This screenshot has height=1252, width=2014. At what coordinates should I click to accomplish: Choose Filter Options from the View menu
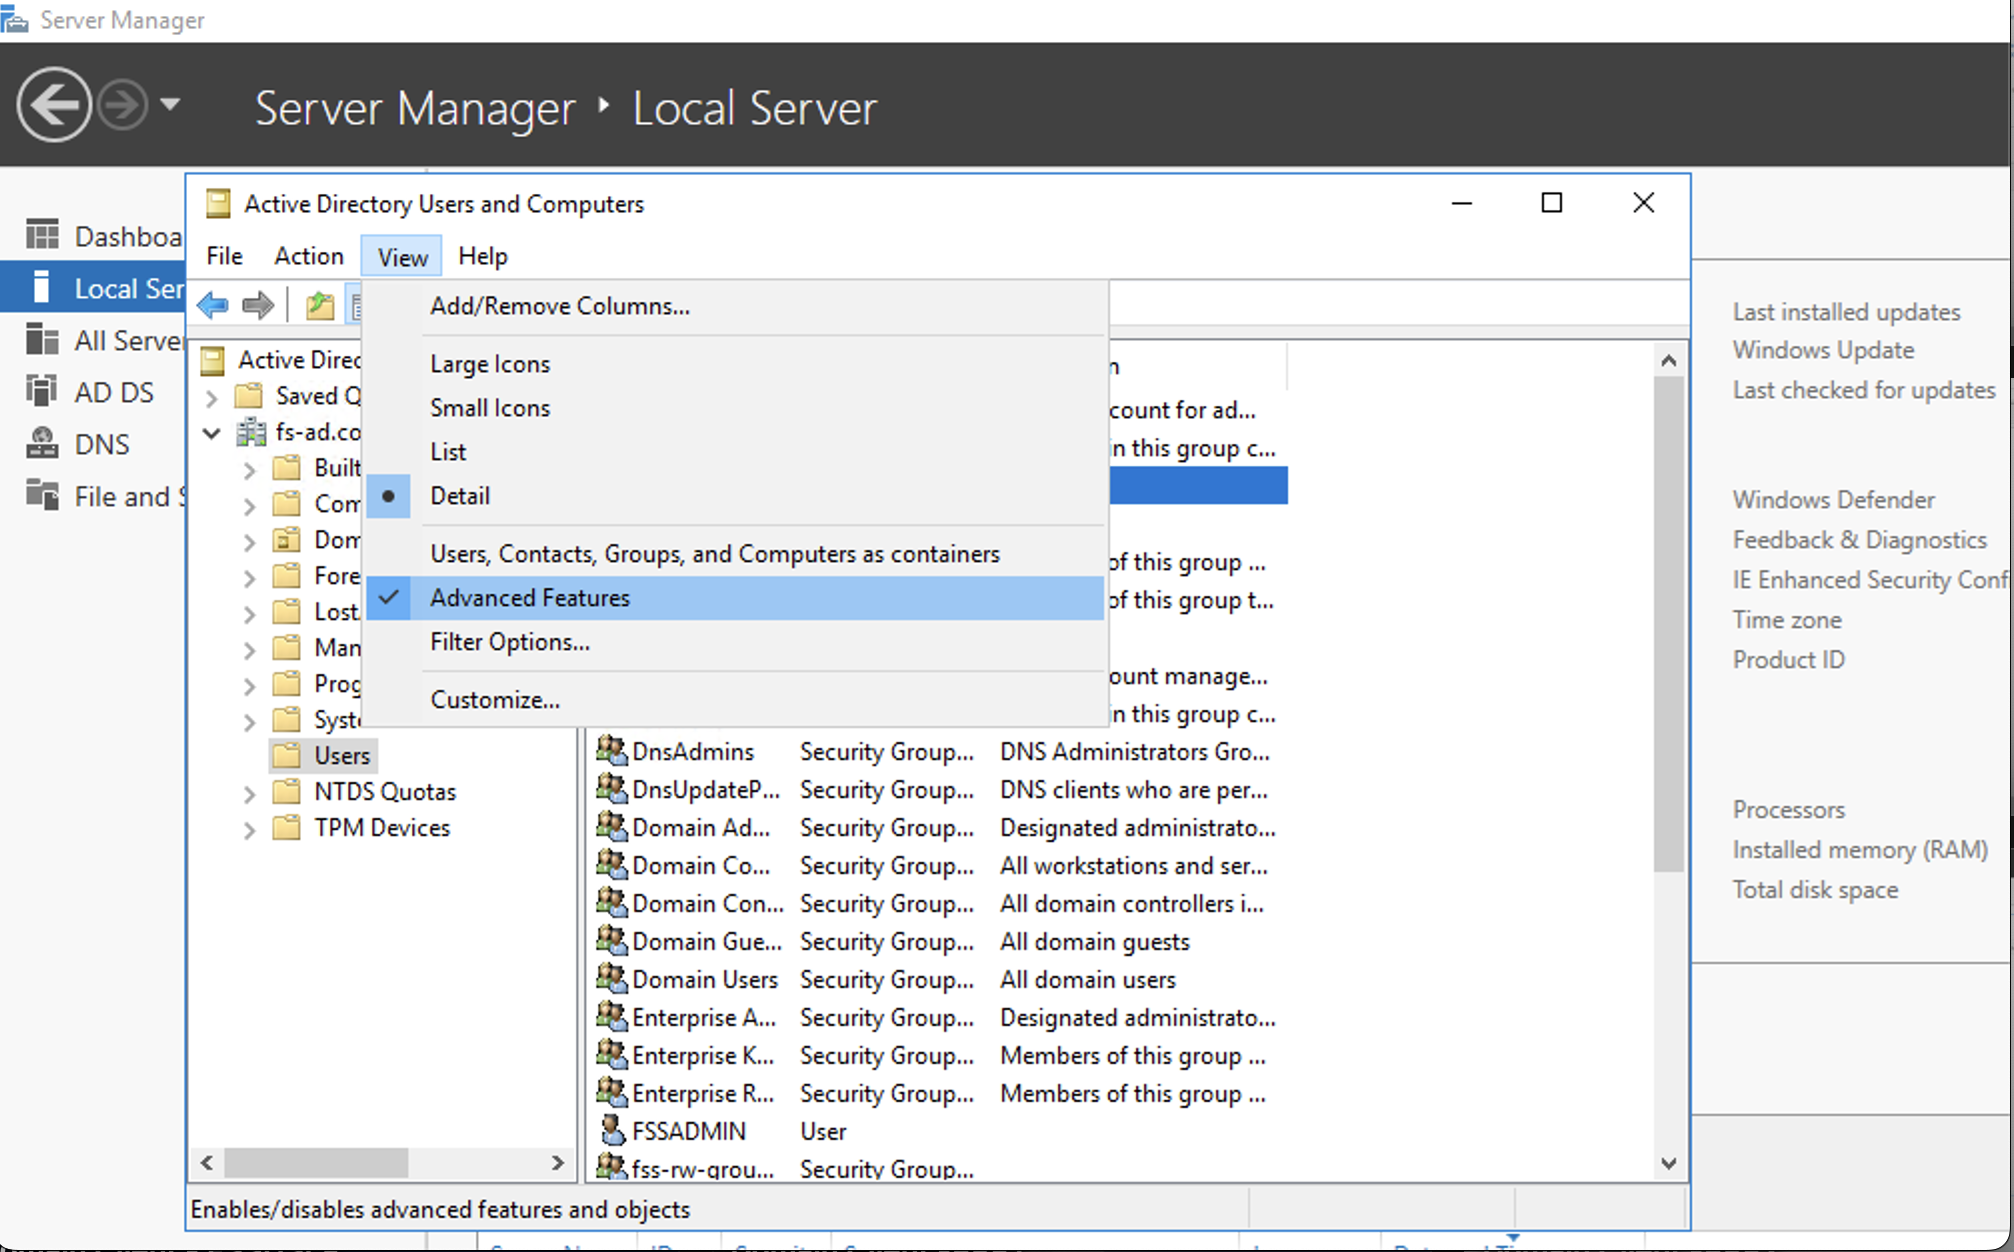click(509, 641)
